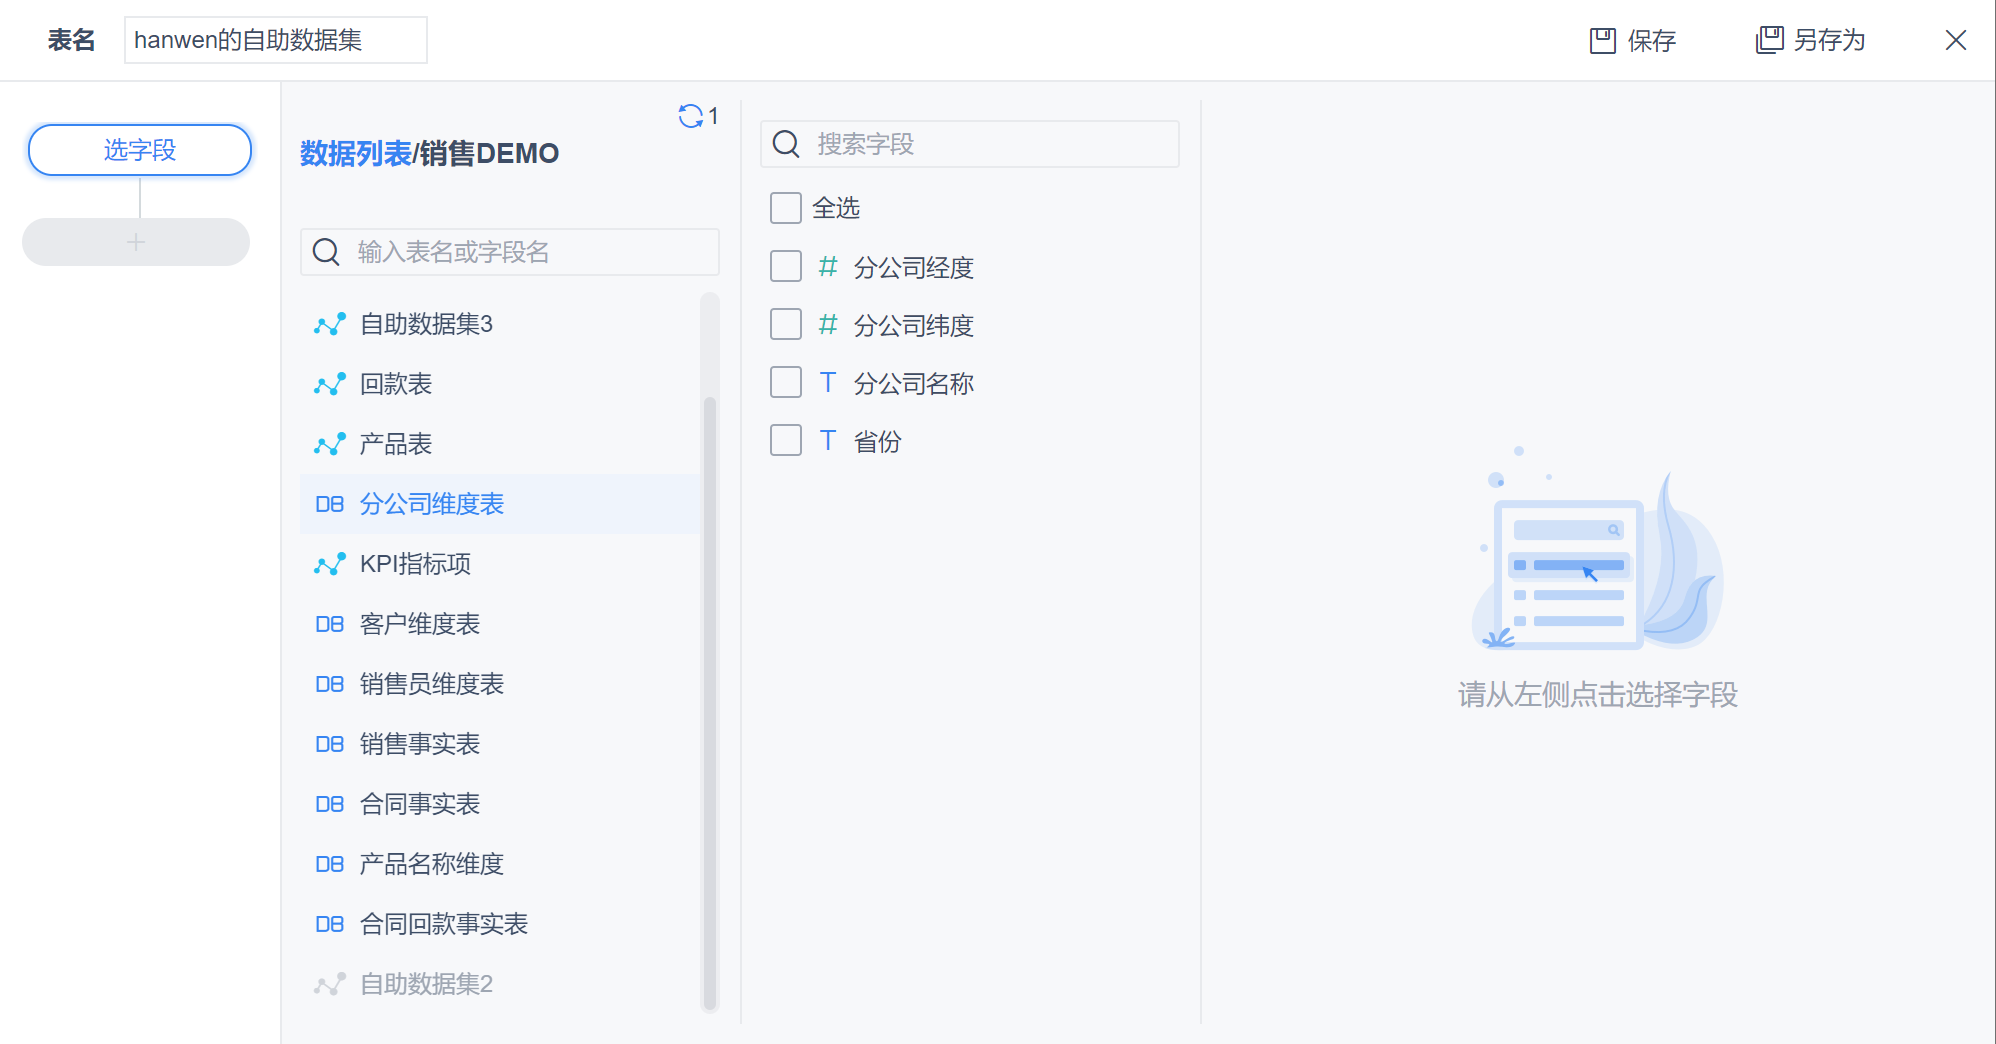The image size is (1996, 1044).
Task: Click the plus button to add a step
Action: pyautogui.click(x=136, y=242)
